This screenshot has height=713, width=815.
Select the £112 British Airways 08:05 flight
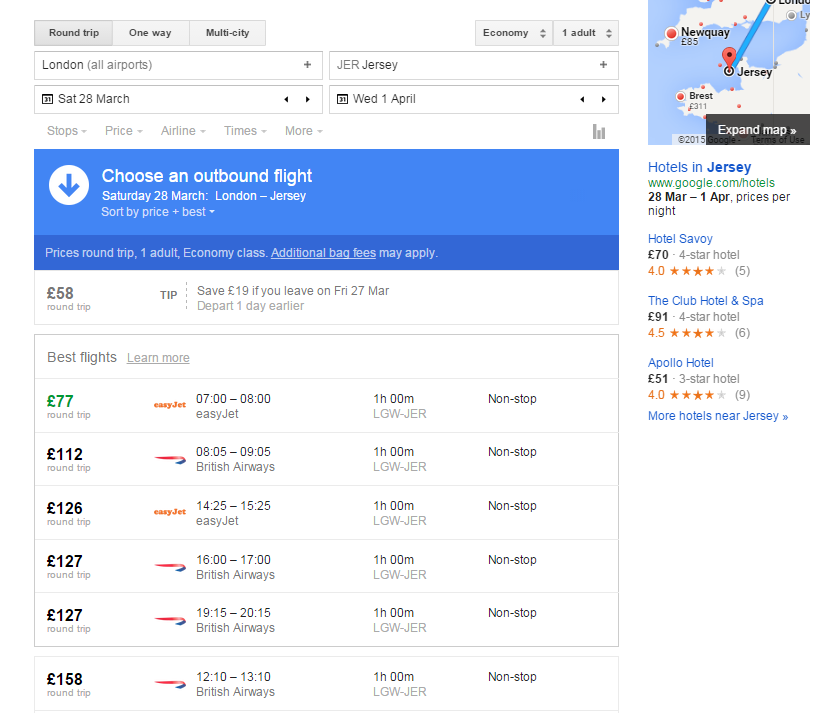[x=326, y=459]
